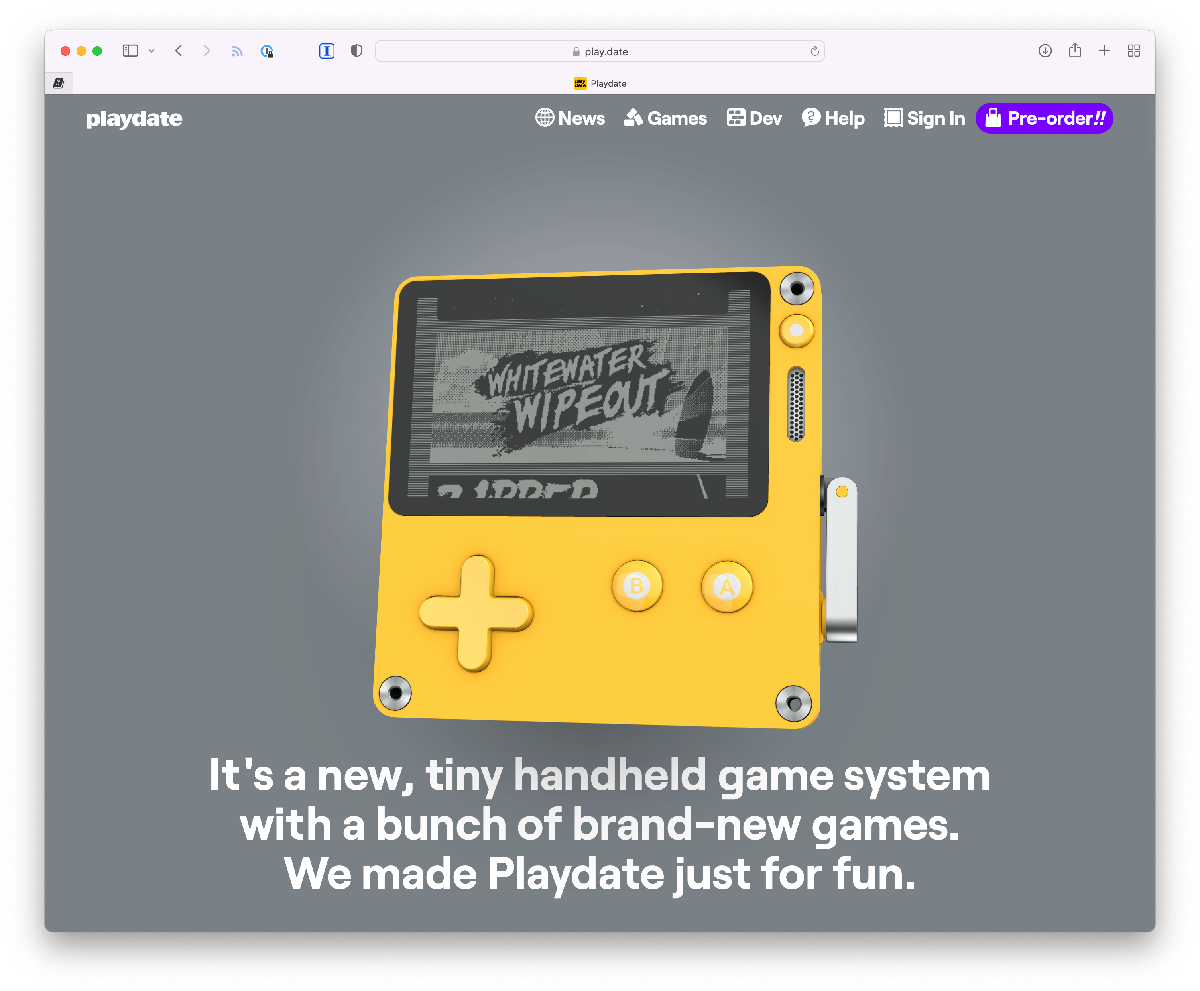Image resolution: width=1200 pixels, height=991 pixels.
Task: Open the Share menu
Action: click(x=1075, y=50)
